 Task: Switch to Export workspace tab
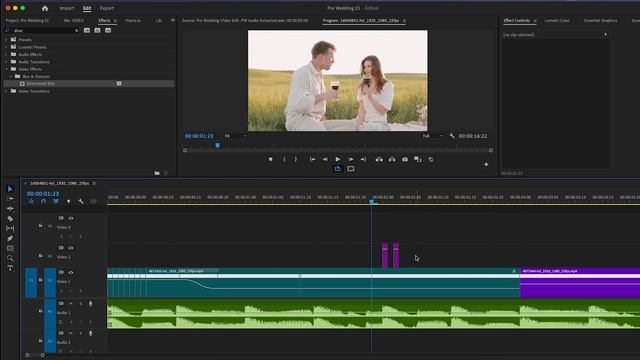point(107,8)
